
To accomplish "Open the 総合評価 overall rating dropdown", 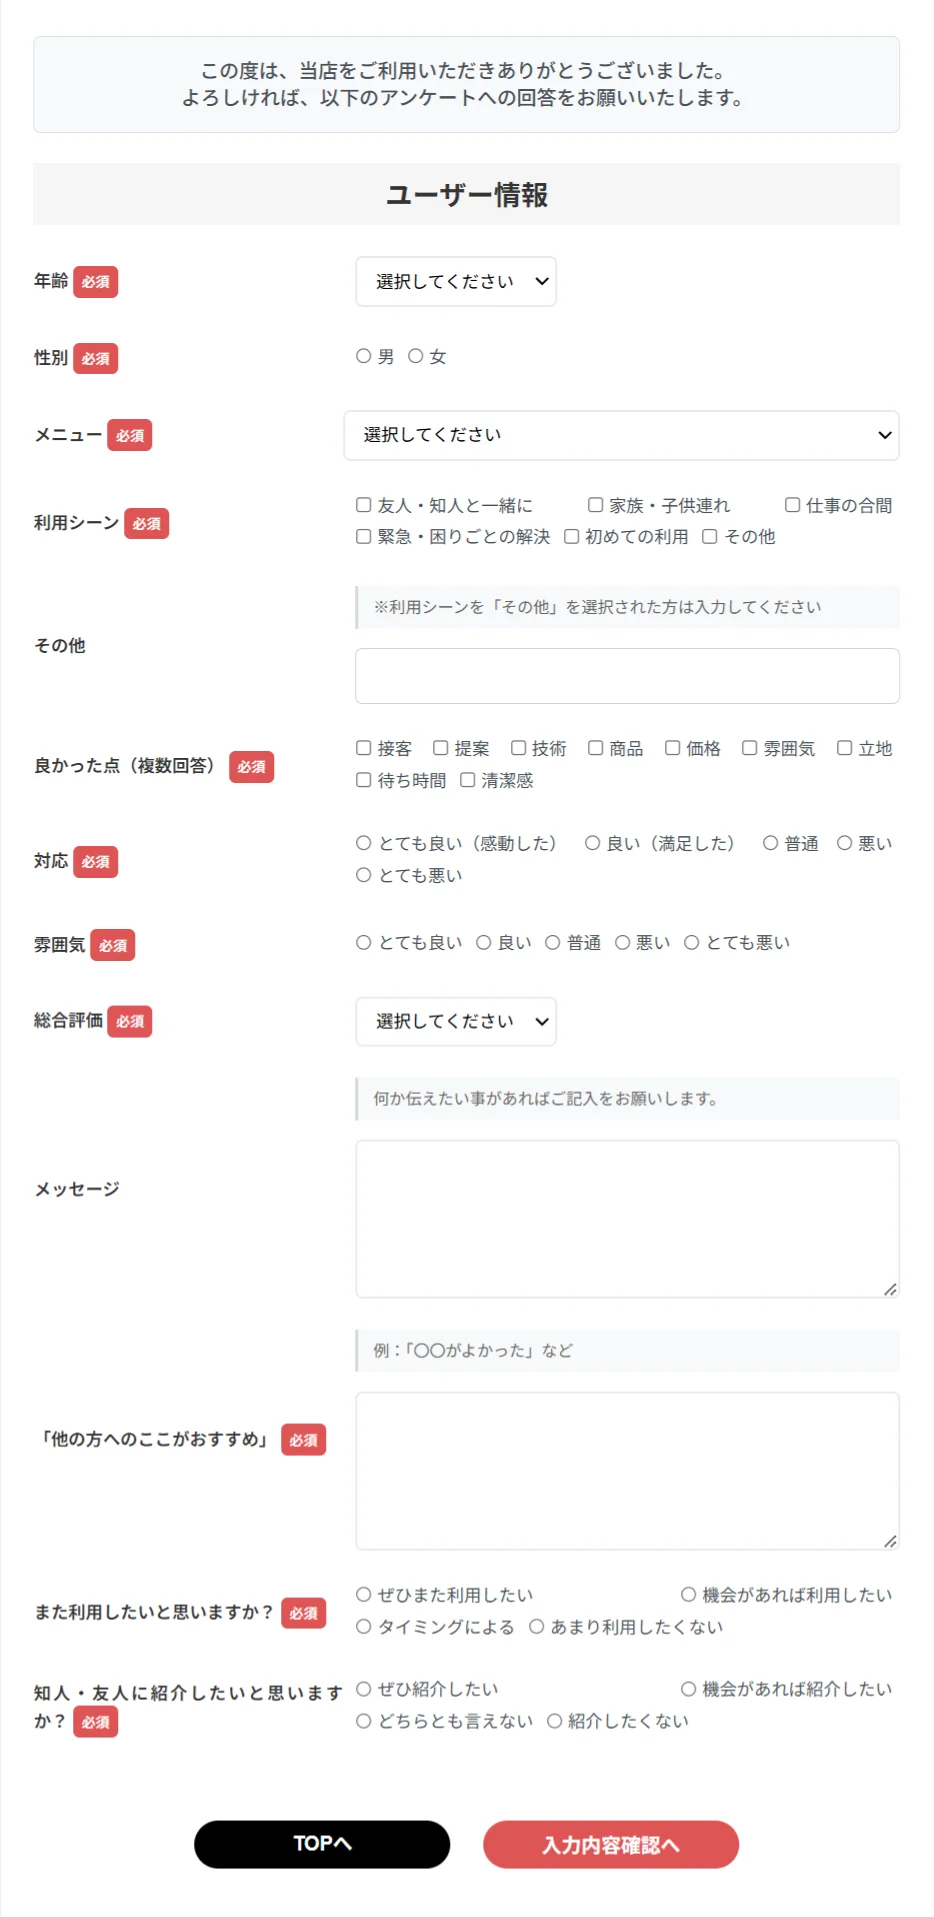I will (x=456, y=1021).
